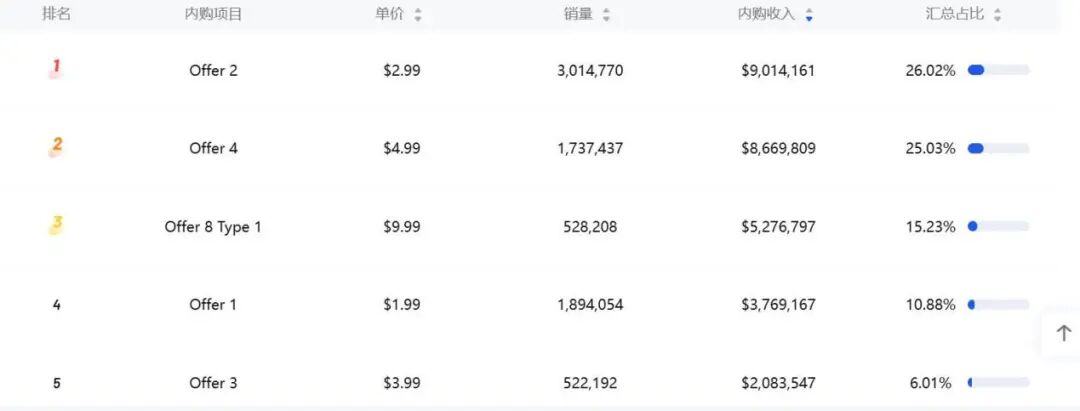
Task: Open the Offer 2 item row
Action: (213, 71)
